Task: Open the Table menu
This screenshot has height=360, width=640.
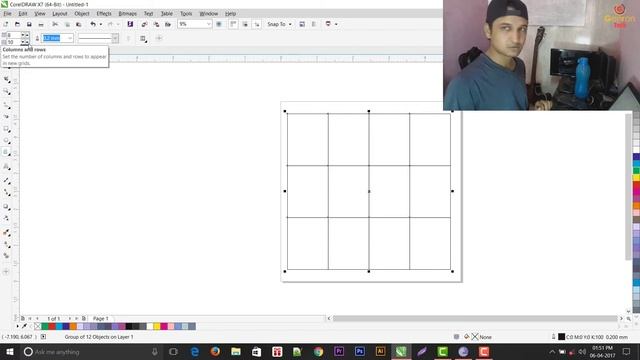Action: click(x=167, y=13)
